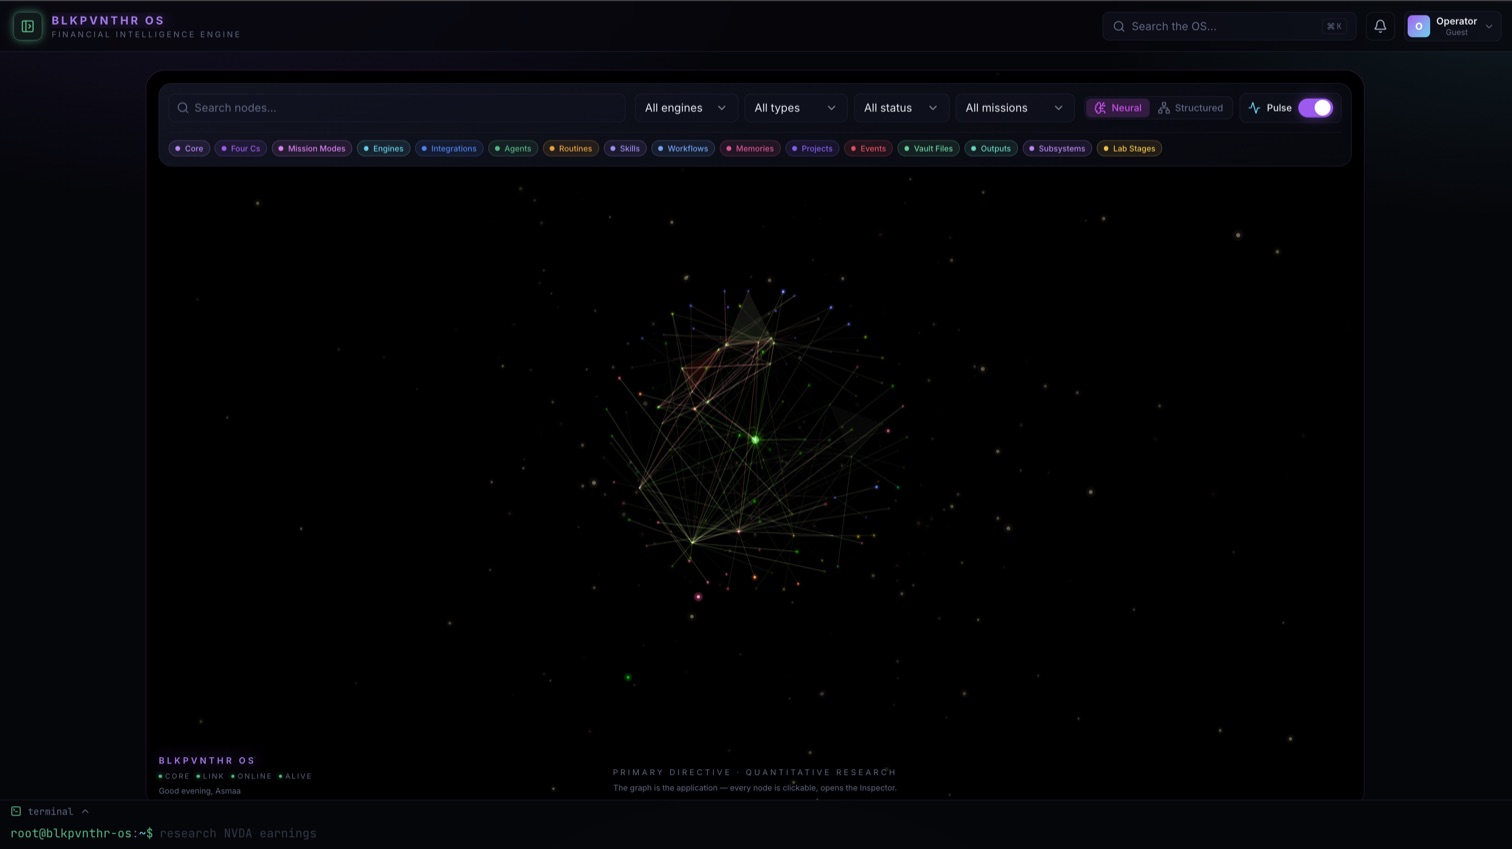This screenshot has height=849, width=1512.
Task: Click the BLKPVNTHR OS header title
Action: (x=108, y=20)
